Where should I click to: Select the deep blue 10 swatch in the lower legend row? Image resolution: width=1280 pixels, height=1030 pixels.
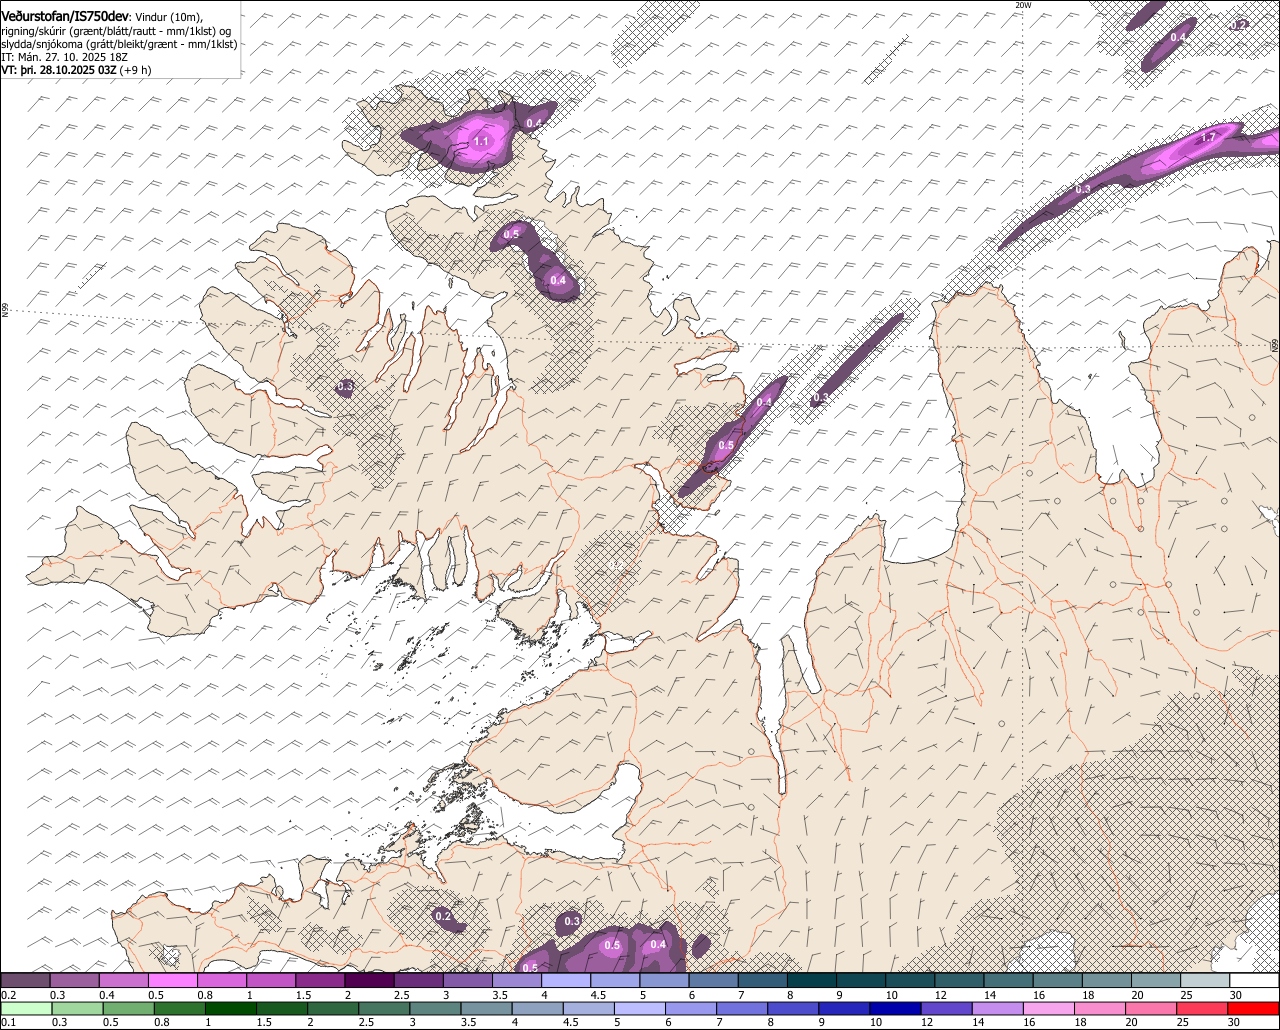(896, 1009)
